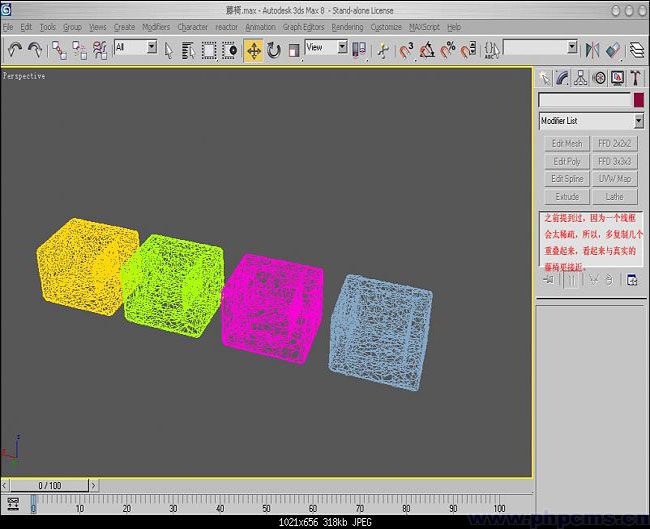
Task: Select the magenta wireframe cube
Action: 272,309
